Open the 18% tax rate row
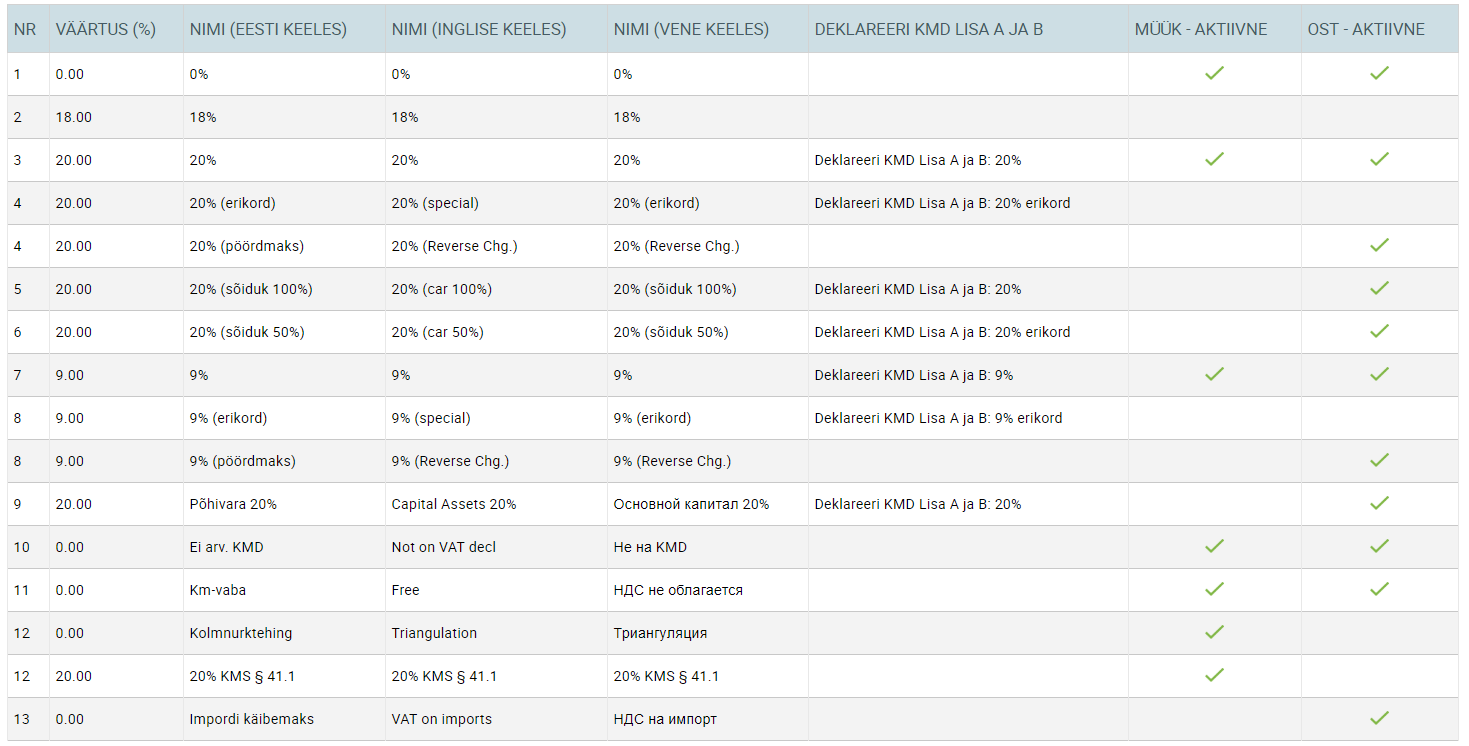The image size is (1469, 746). (x=733, y=117)
